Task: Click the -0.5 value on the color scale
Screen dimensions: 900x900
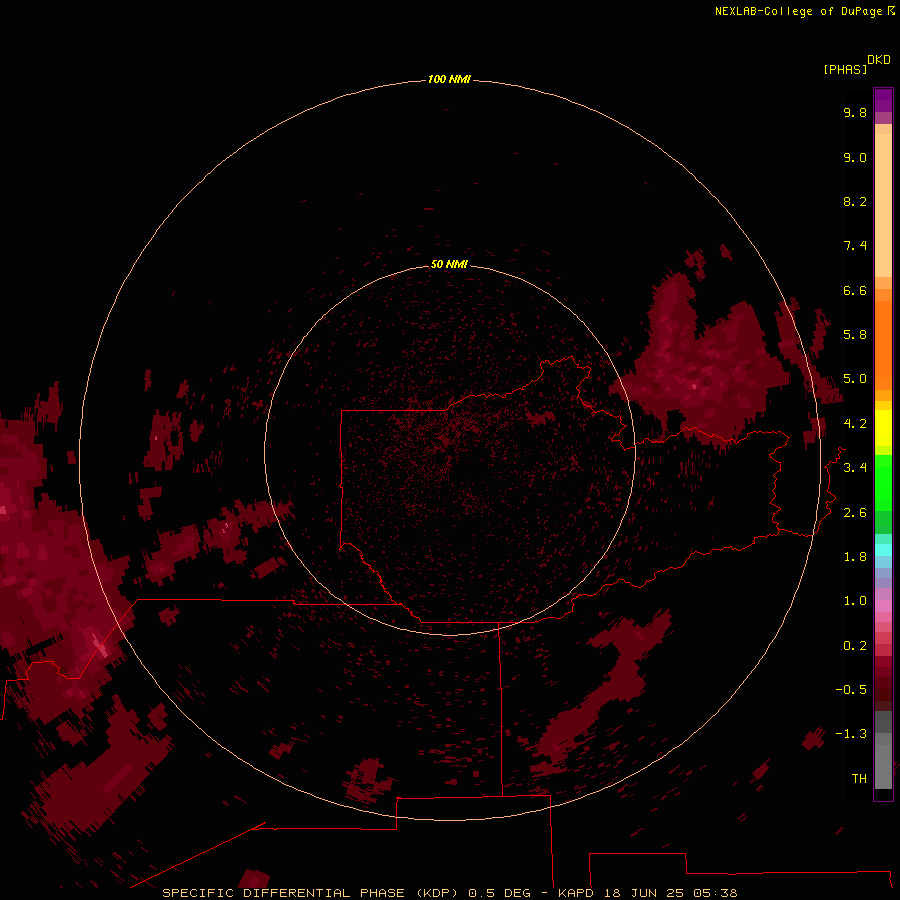Action: (x=851, y=690)
